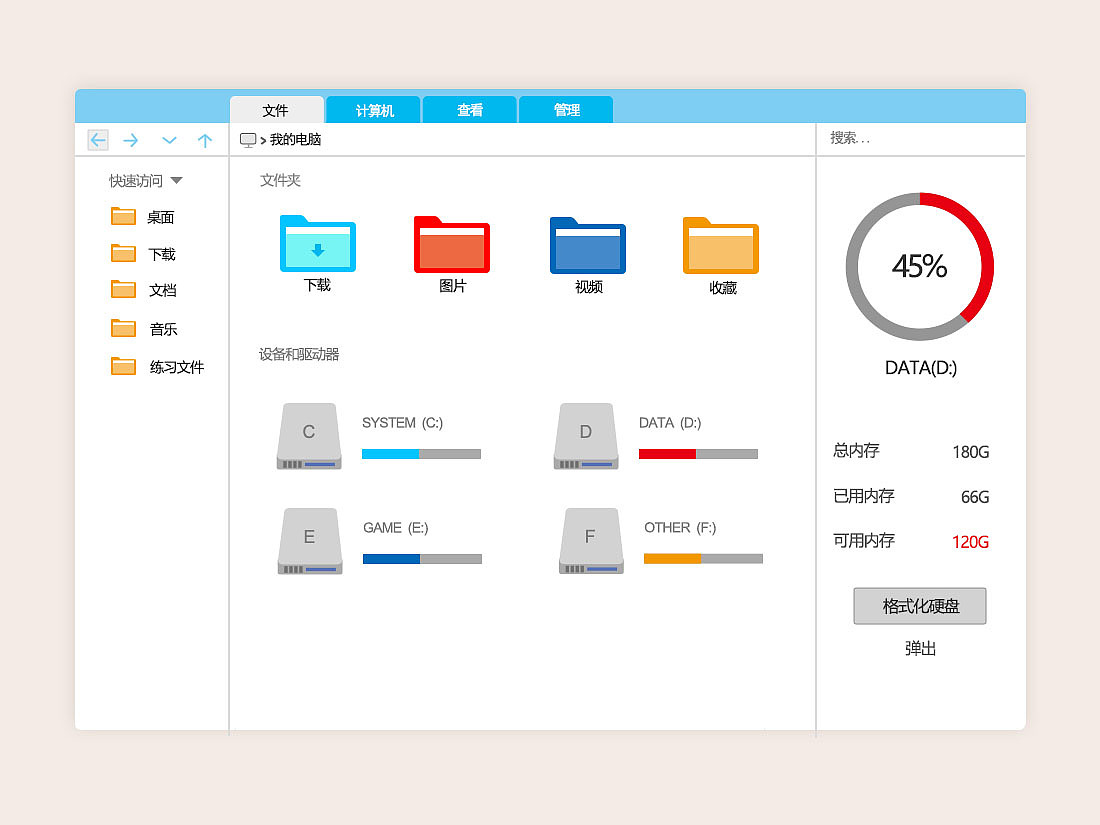Image resolution: width=1100 pixels, height=825 pixels.
Task: Click the 设备和驱动器 section heading
Action: click(299, 354)
